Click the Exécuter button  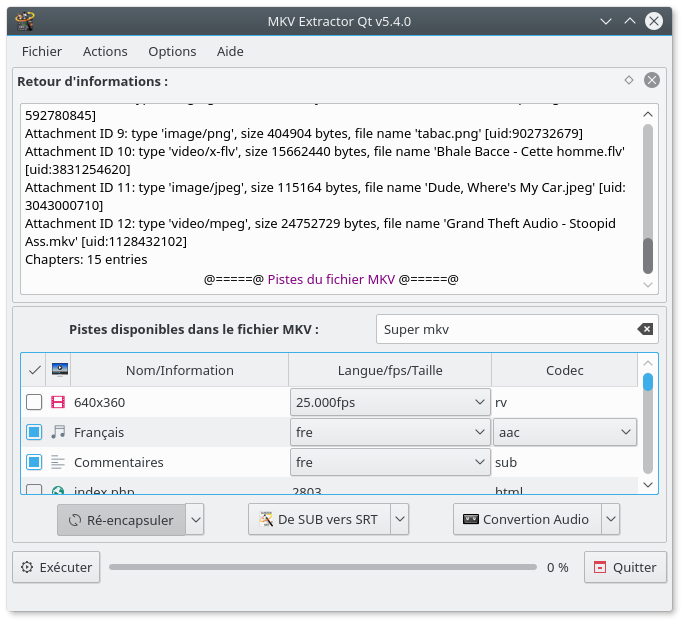[56, 567]
